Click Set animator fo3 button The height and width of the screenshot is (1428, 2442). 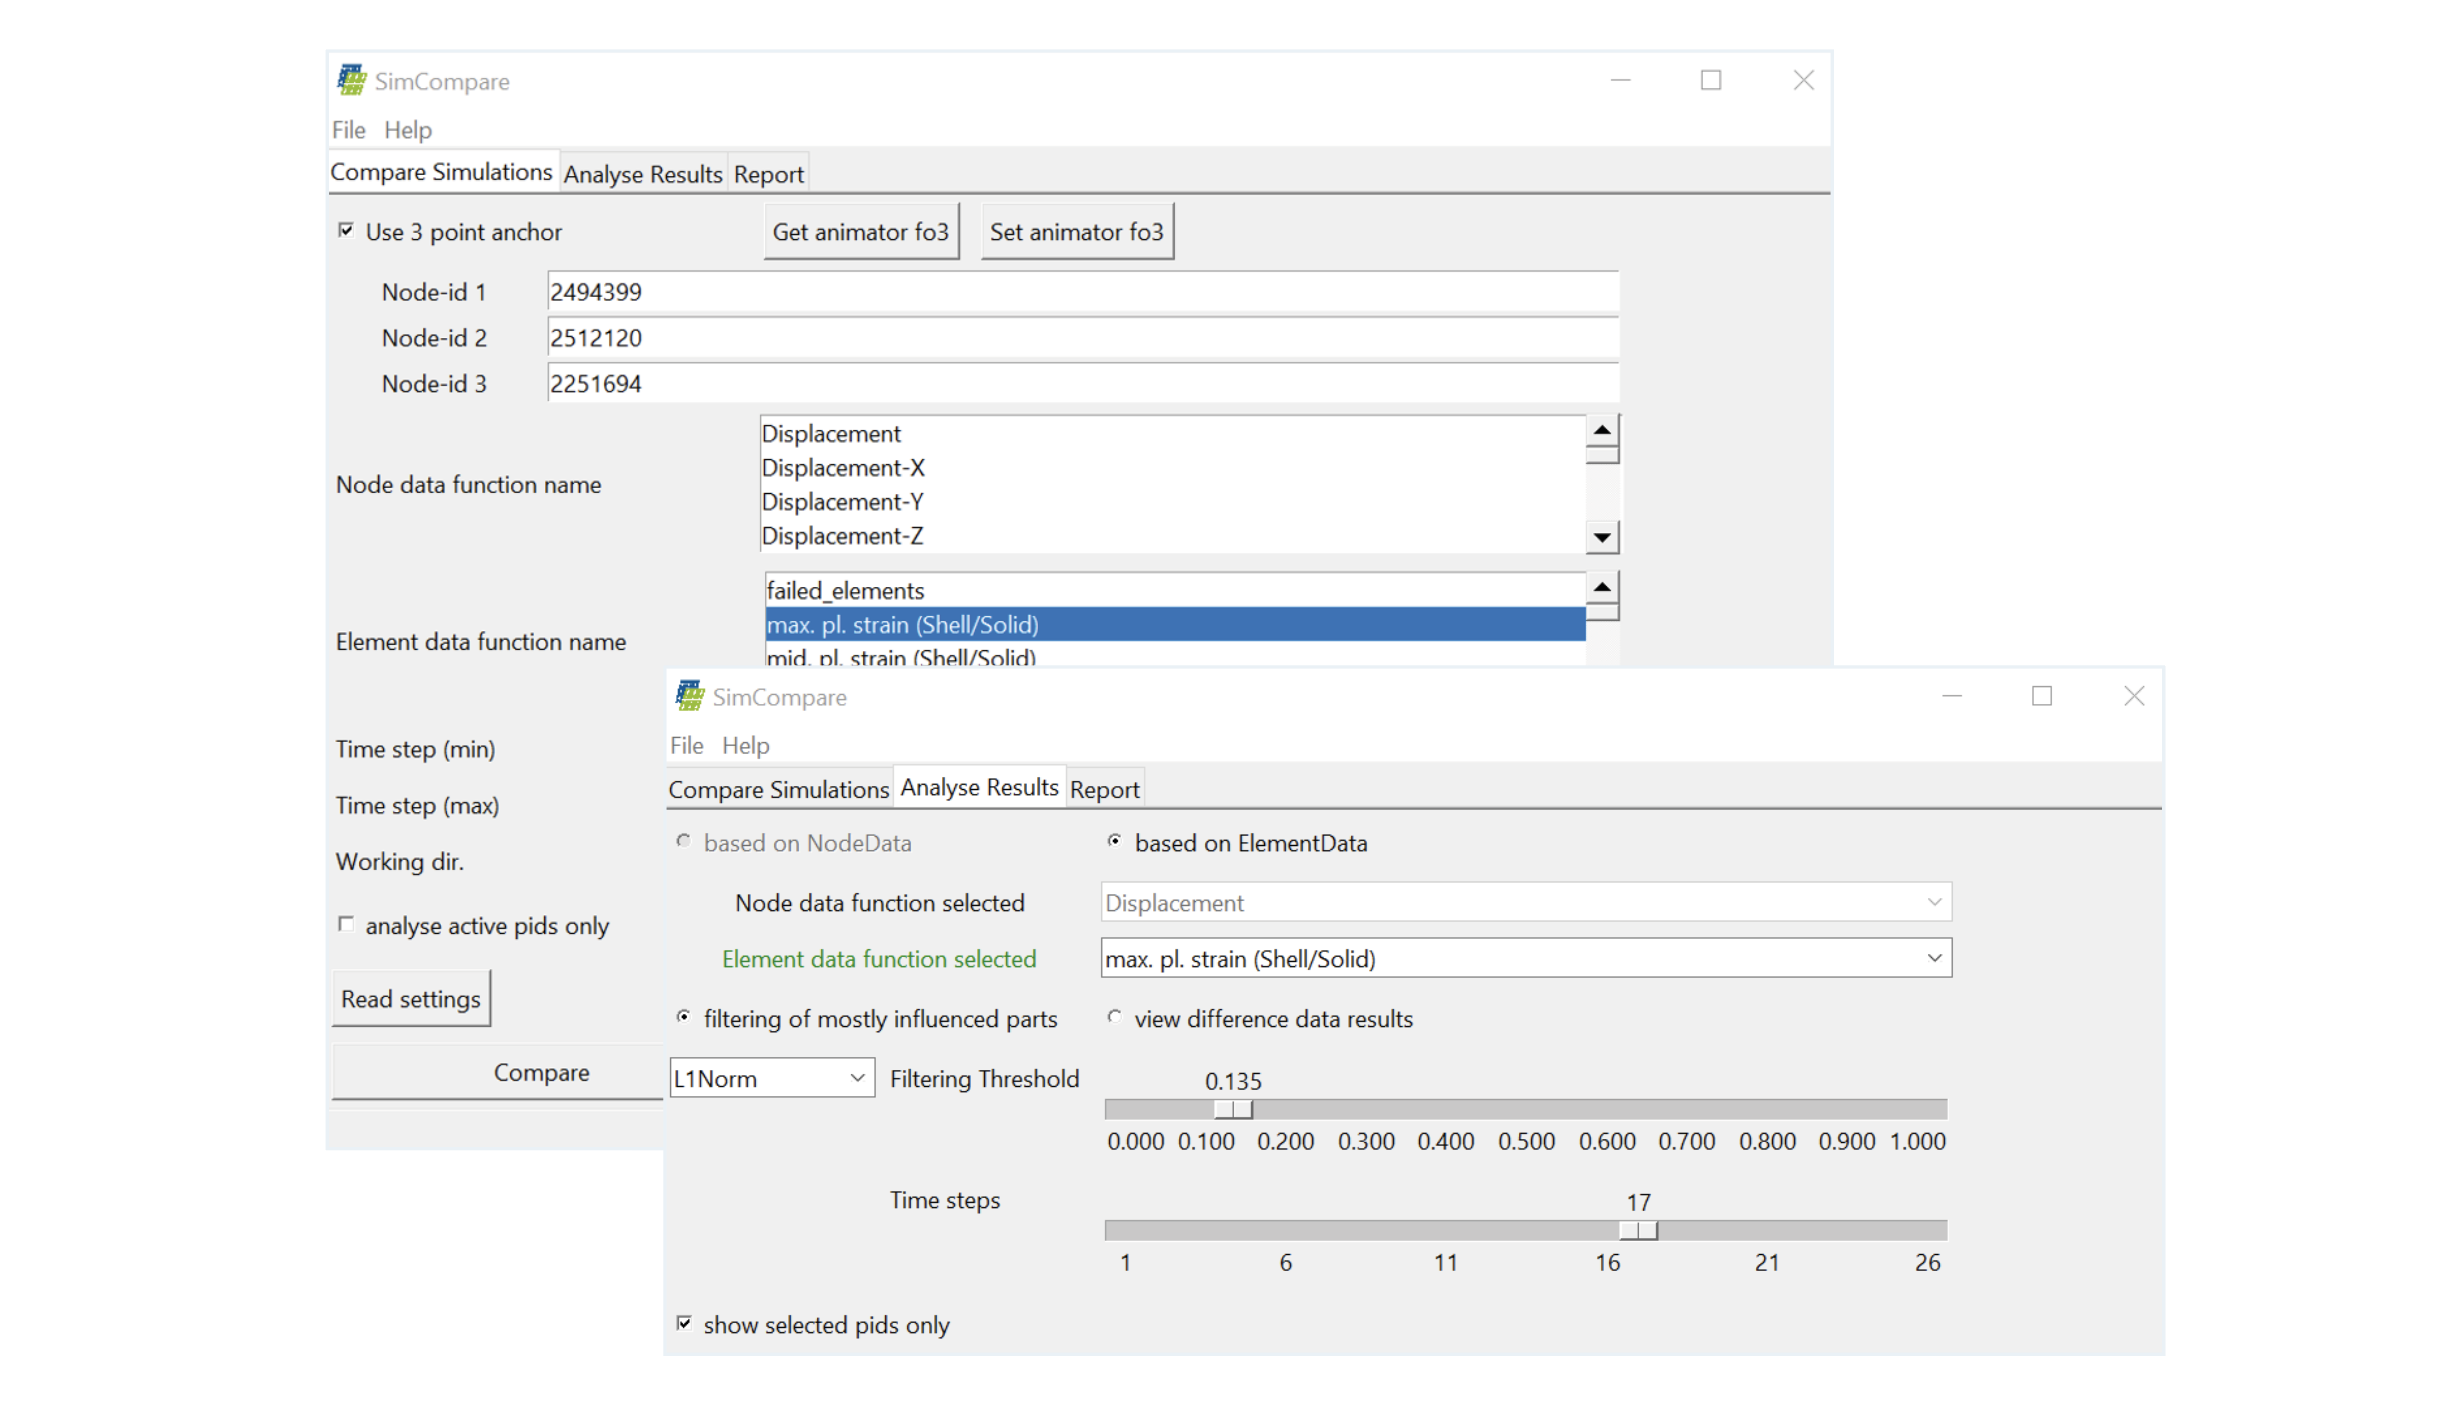(1076, 232)
